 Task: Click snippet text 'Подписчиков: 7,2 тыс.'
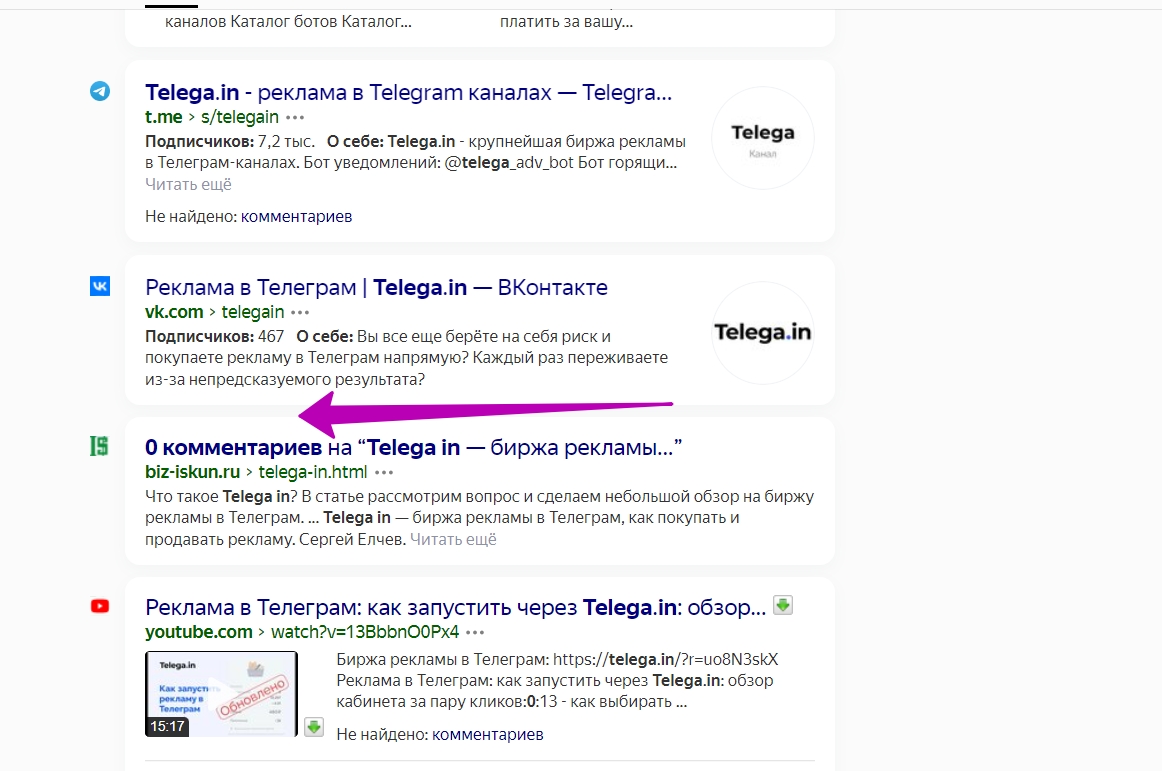230,142
